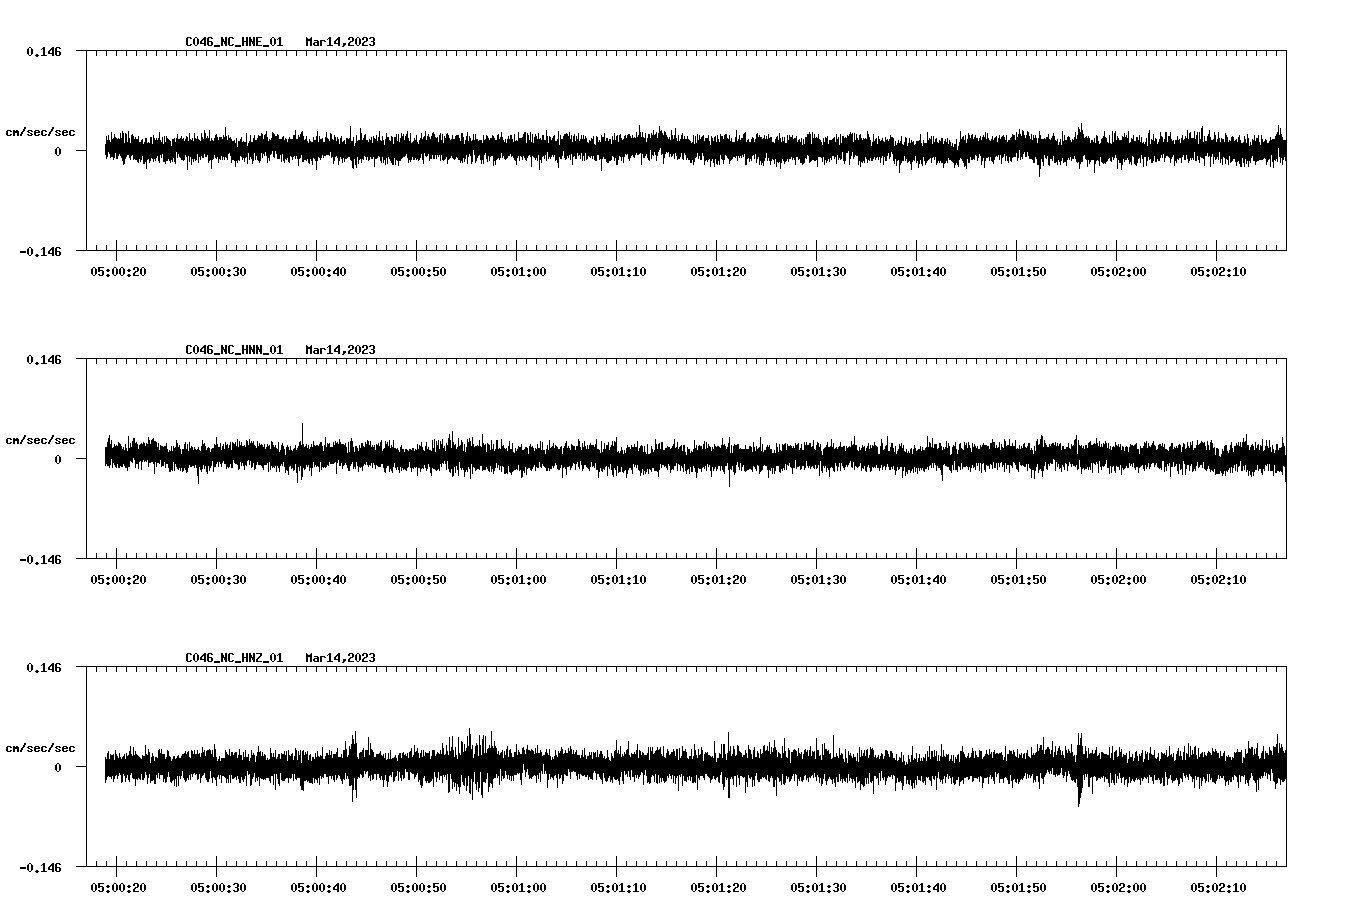
Task: Click the Mar14,2023 date on the HNZ plot
Action: (x=340, y=658)
